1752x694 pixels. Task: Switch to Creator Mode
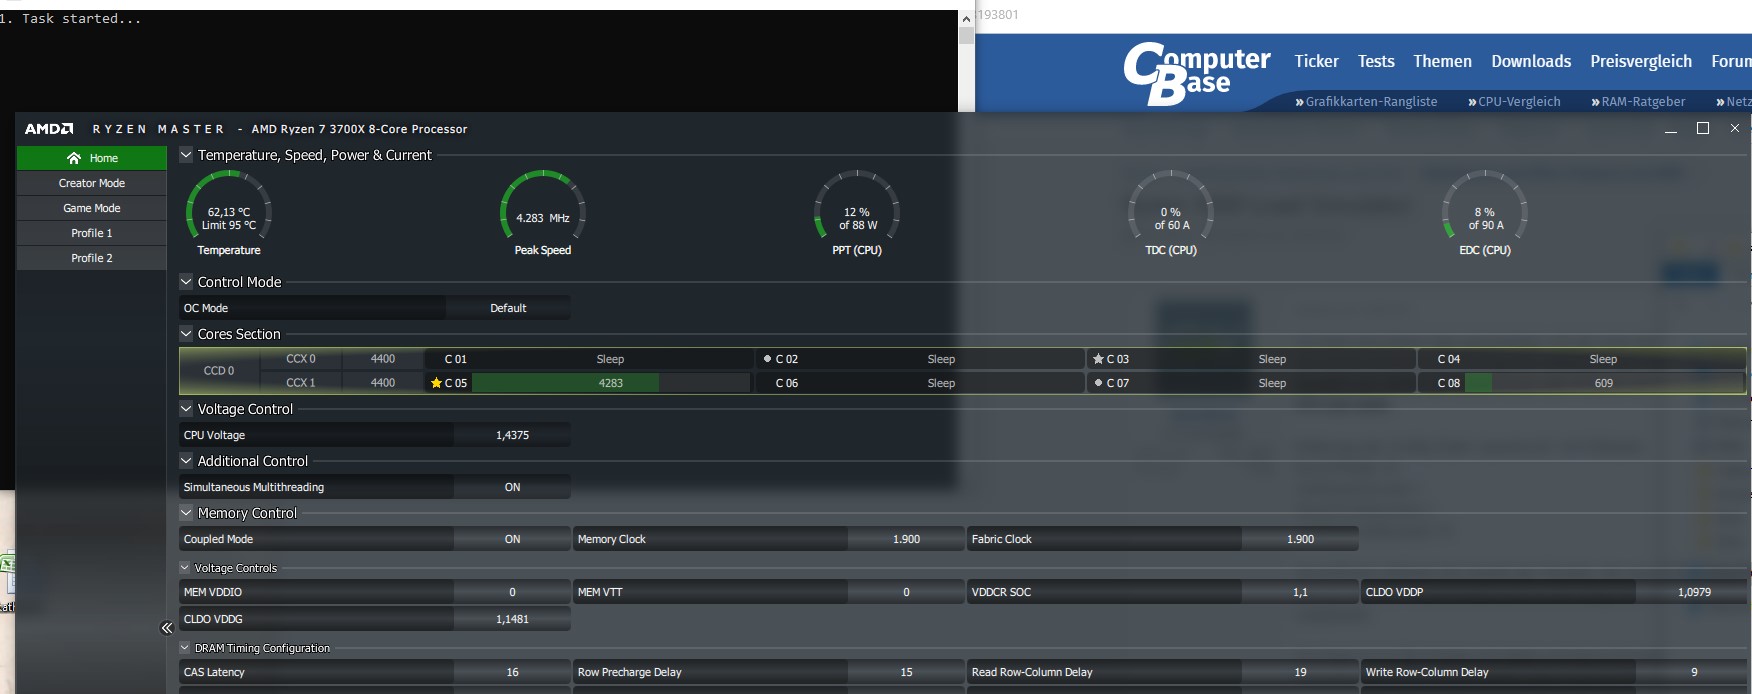pos(92,183)
